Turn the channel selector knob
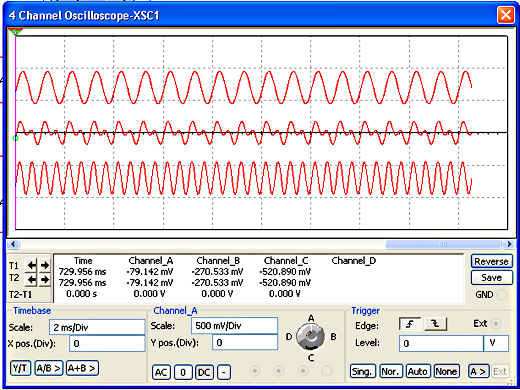This screenshot has height=390, width=520. point(310,337)
